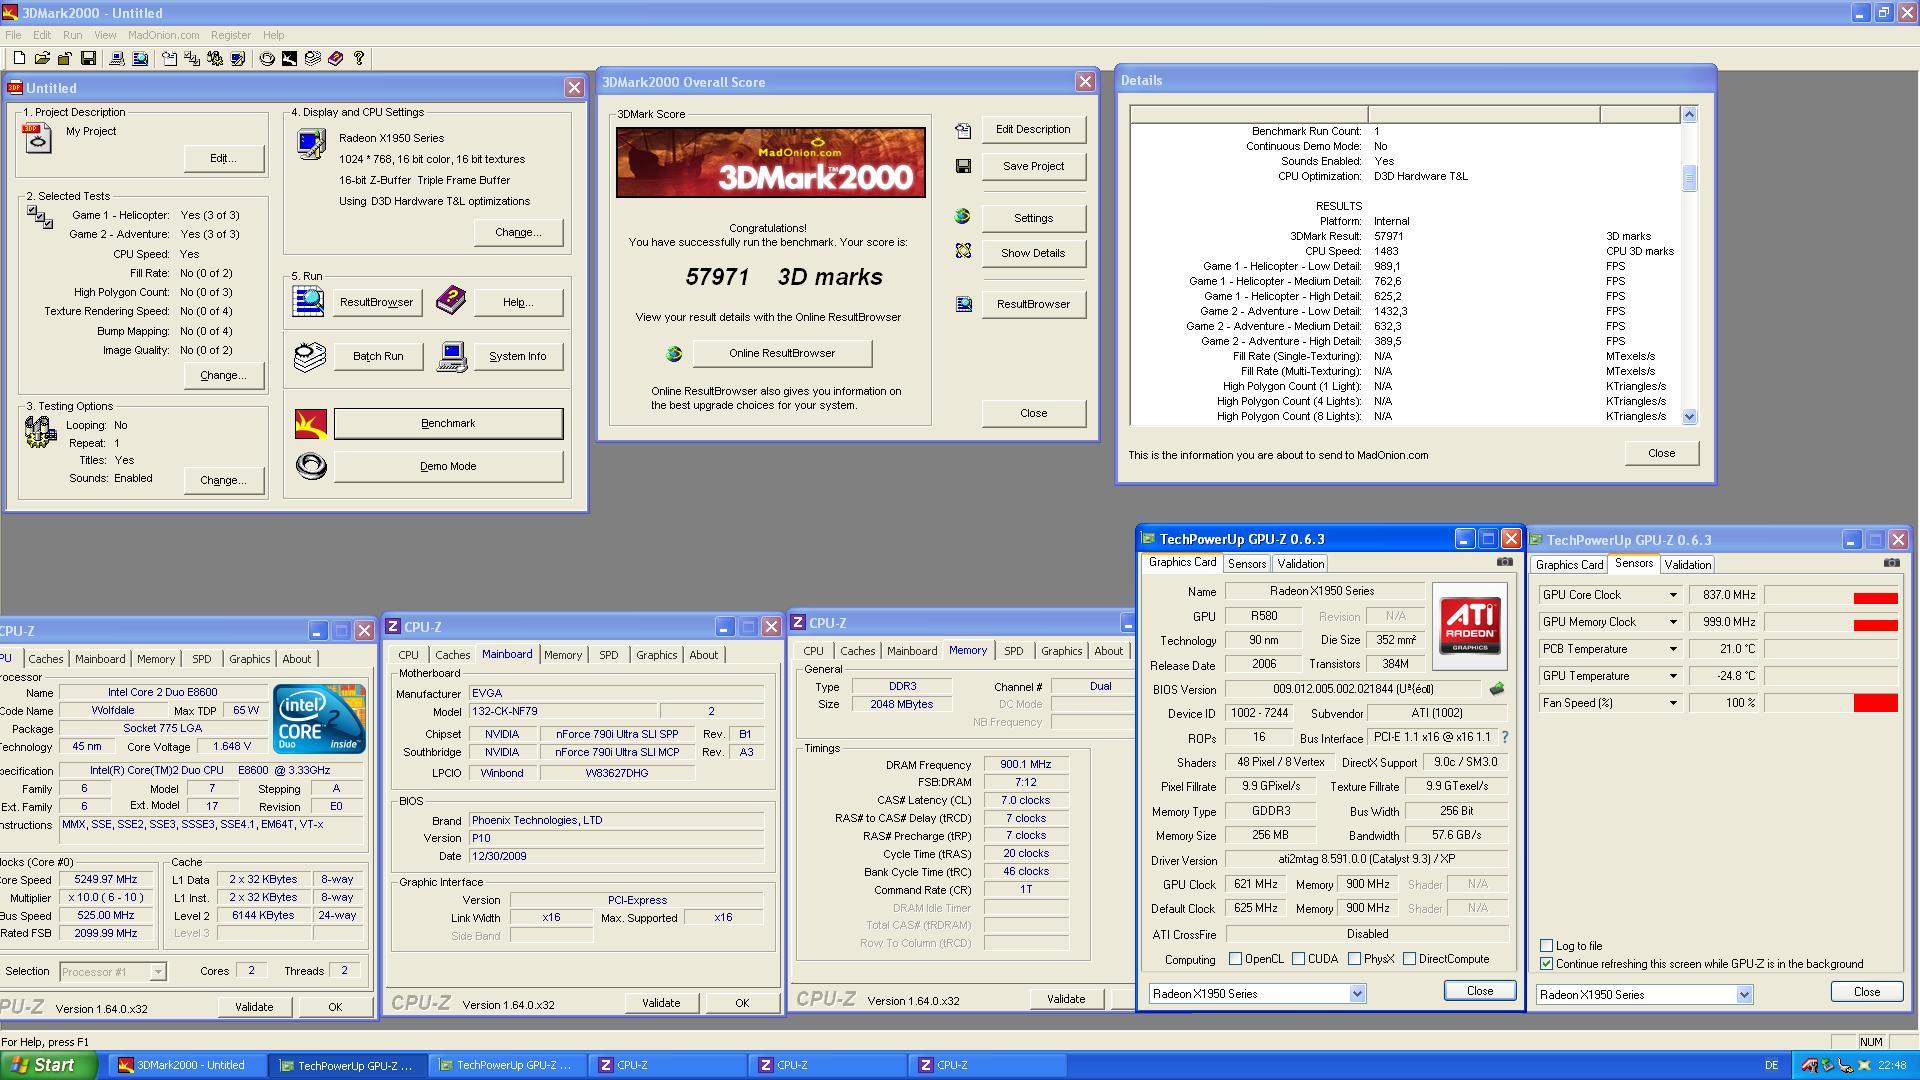Uncheck Continue refreshing while GPU-Z in background
The height and width of the screenshot is (1080, 1920).
(x=1547, y=964)
